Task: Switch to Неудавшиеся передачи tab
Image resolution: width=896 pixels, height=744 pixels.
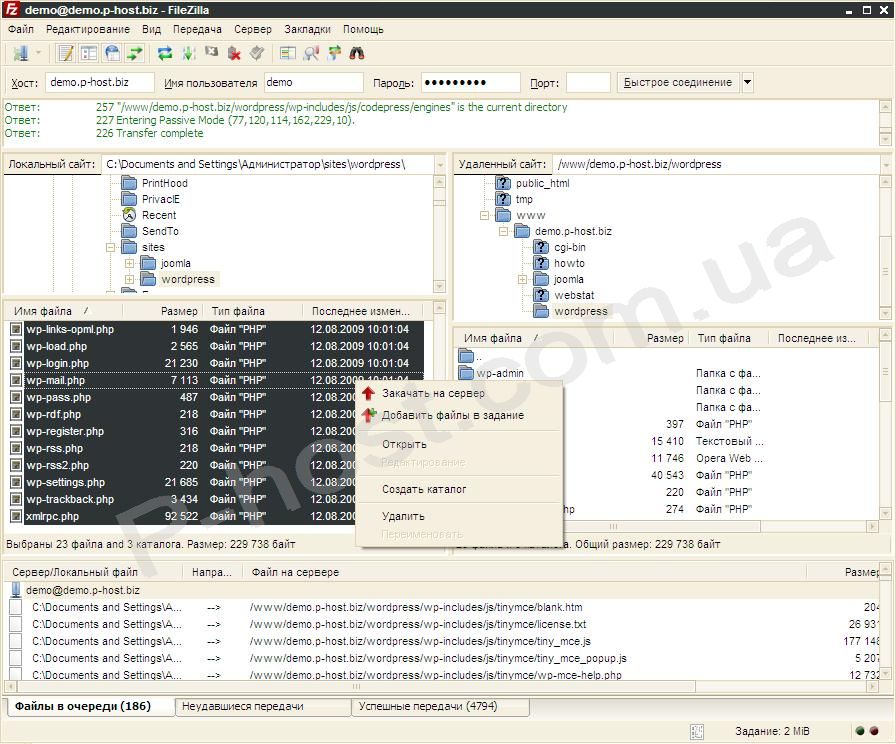Action: (263, 706)
